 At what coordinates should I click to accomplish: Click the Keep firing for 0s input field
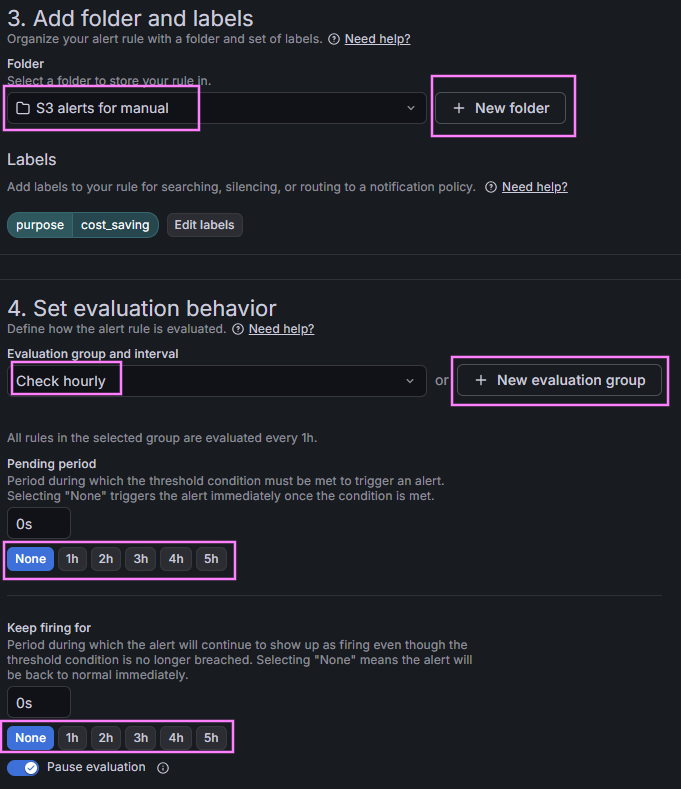tap(39, 702)
